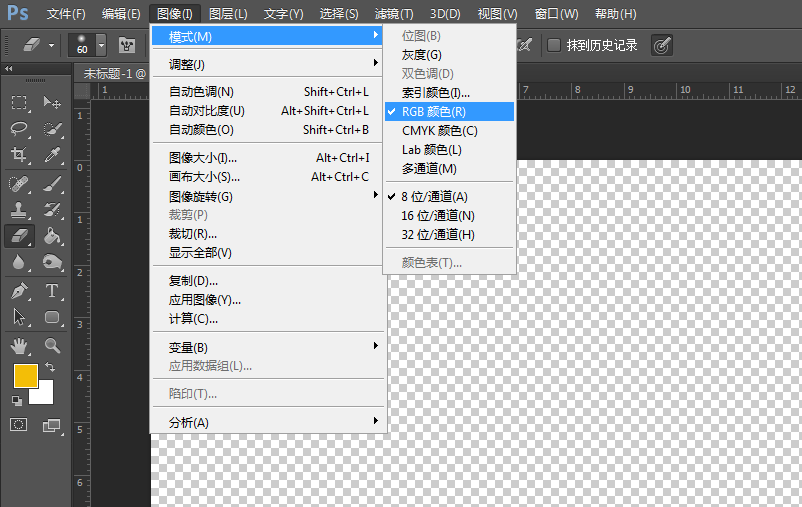Click the Photoshop Ps logo

pos(18,13)
